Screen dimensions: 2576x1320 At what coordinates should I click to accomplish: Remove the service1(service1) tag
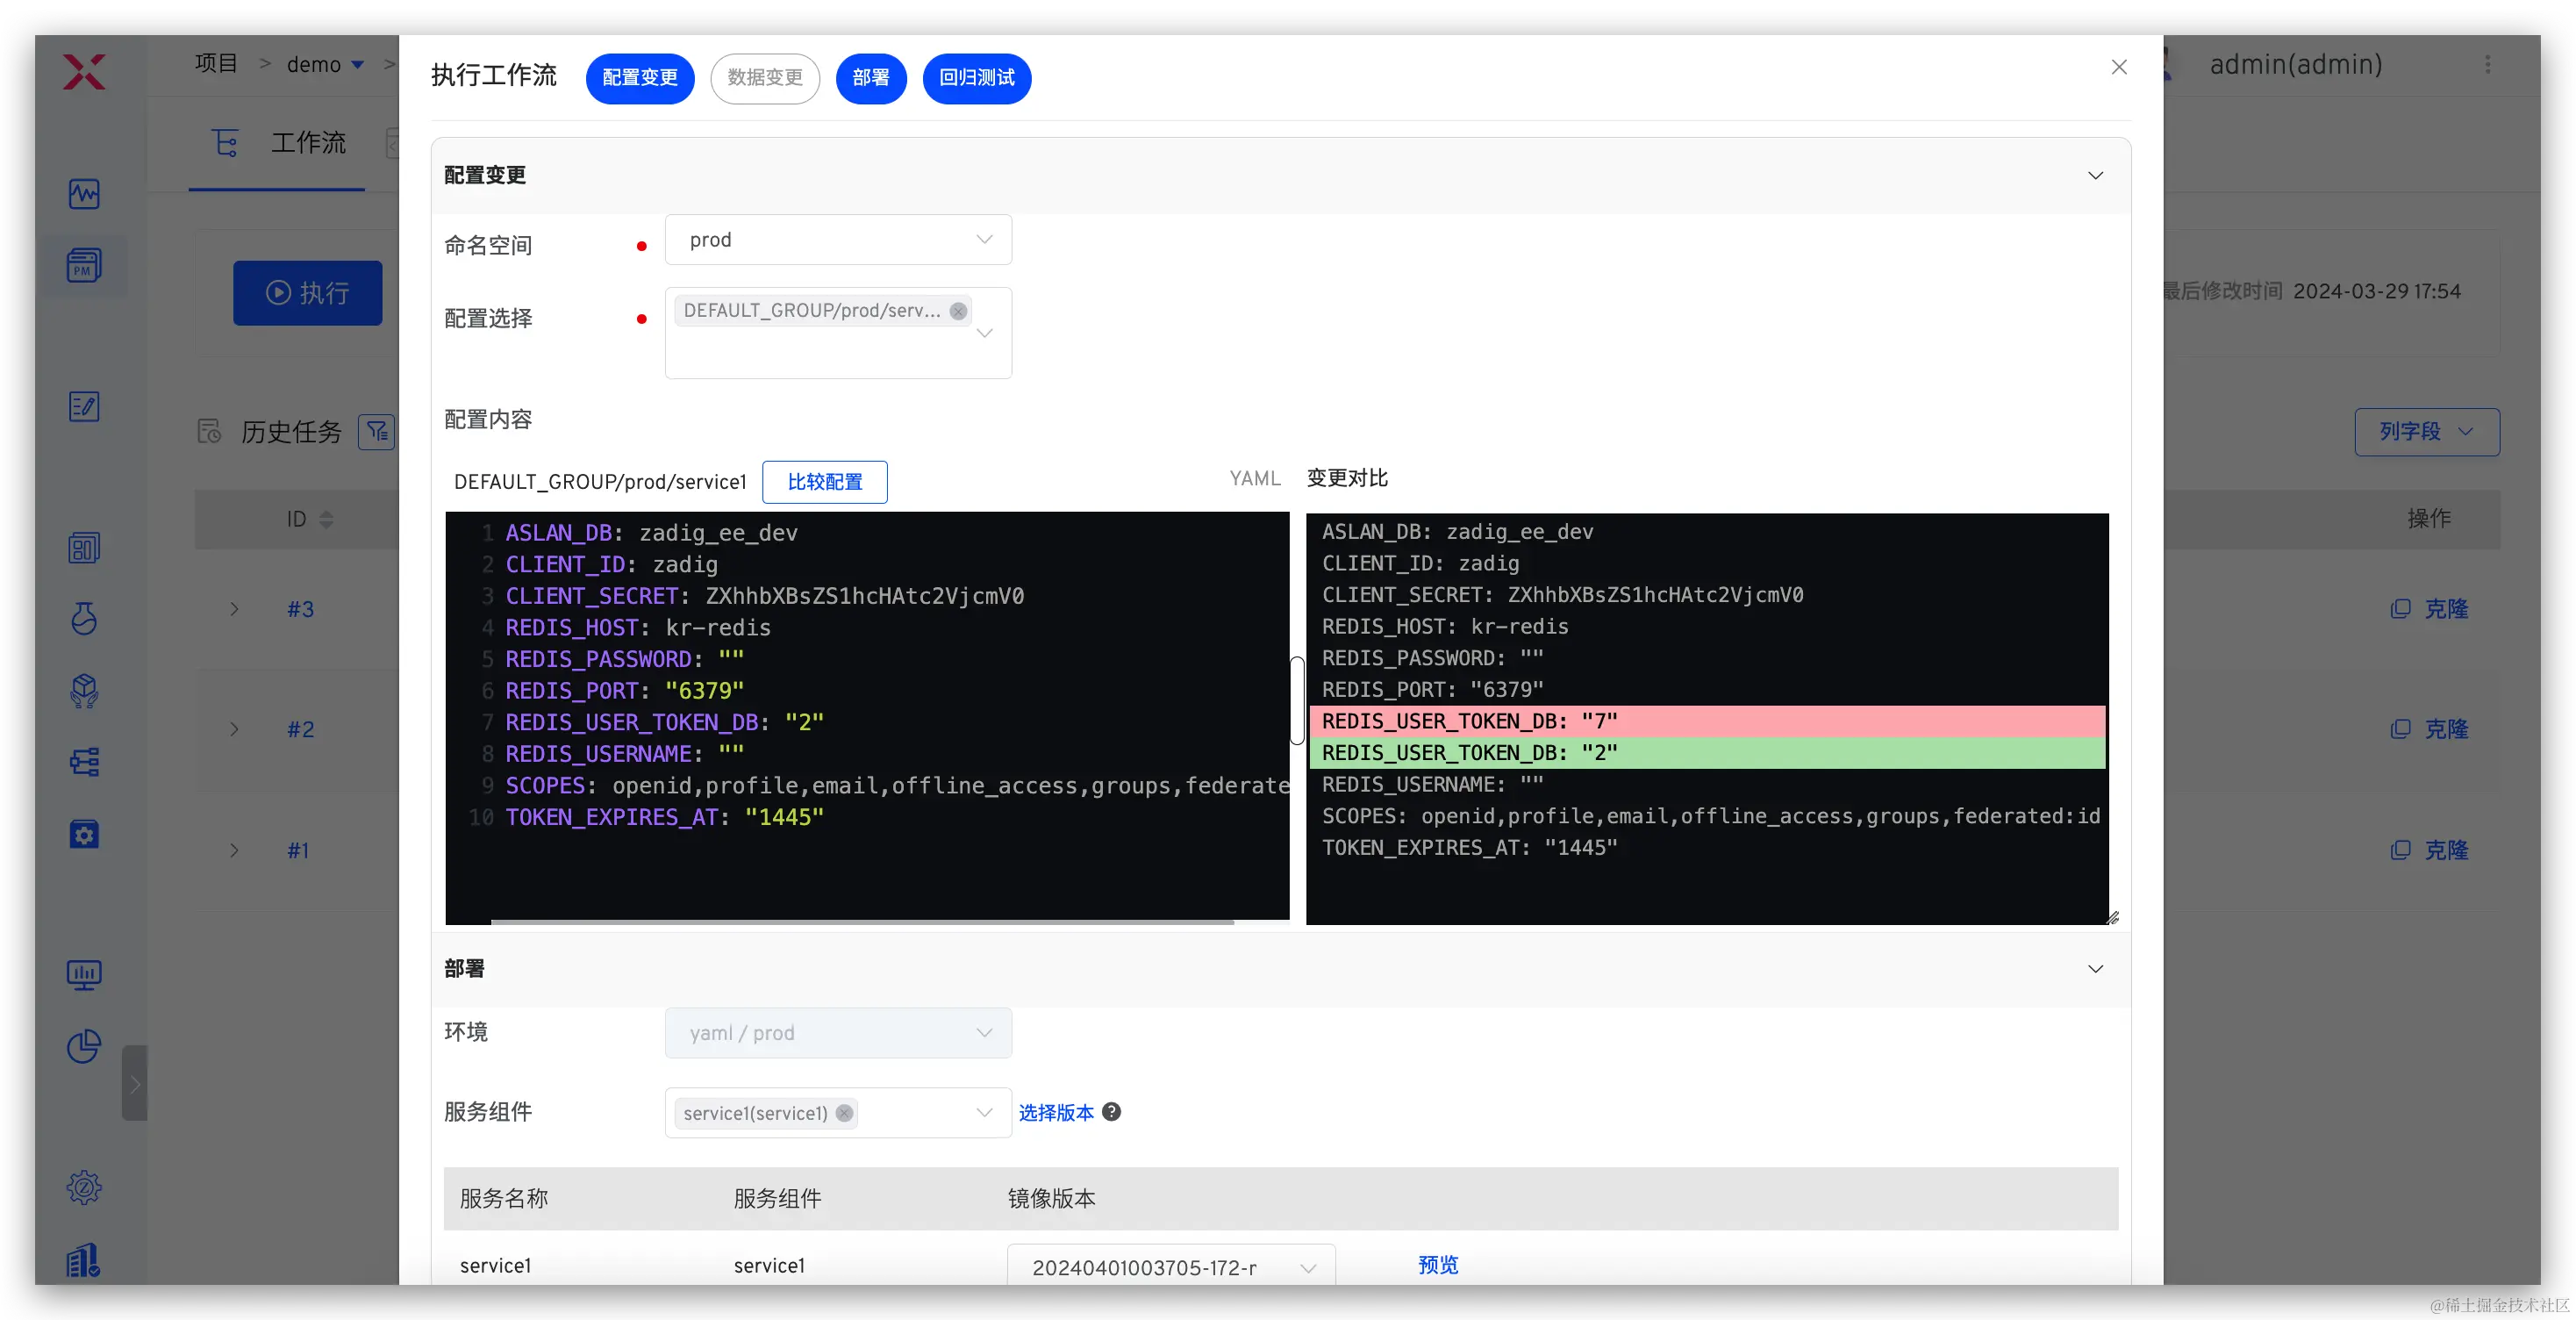pos(845,1113)
